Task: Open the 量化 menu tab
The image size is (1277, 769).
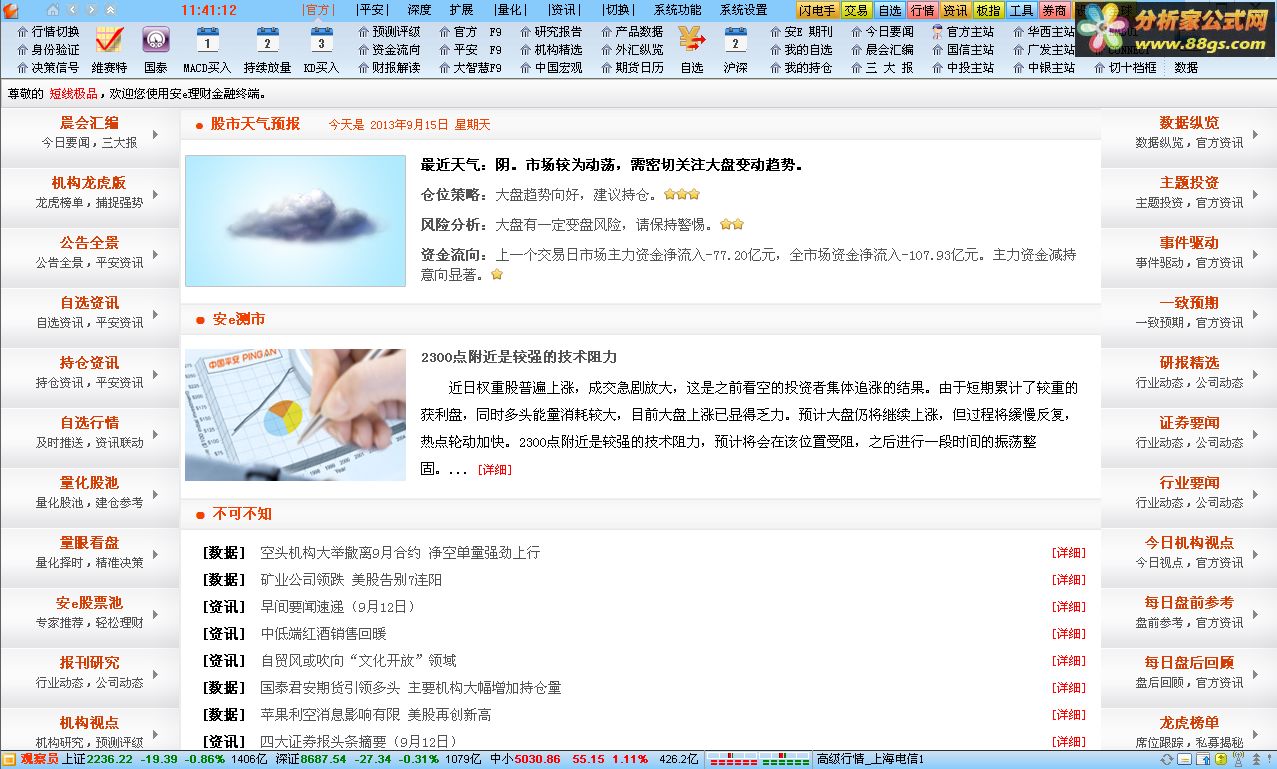Action: [509, 10]
